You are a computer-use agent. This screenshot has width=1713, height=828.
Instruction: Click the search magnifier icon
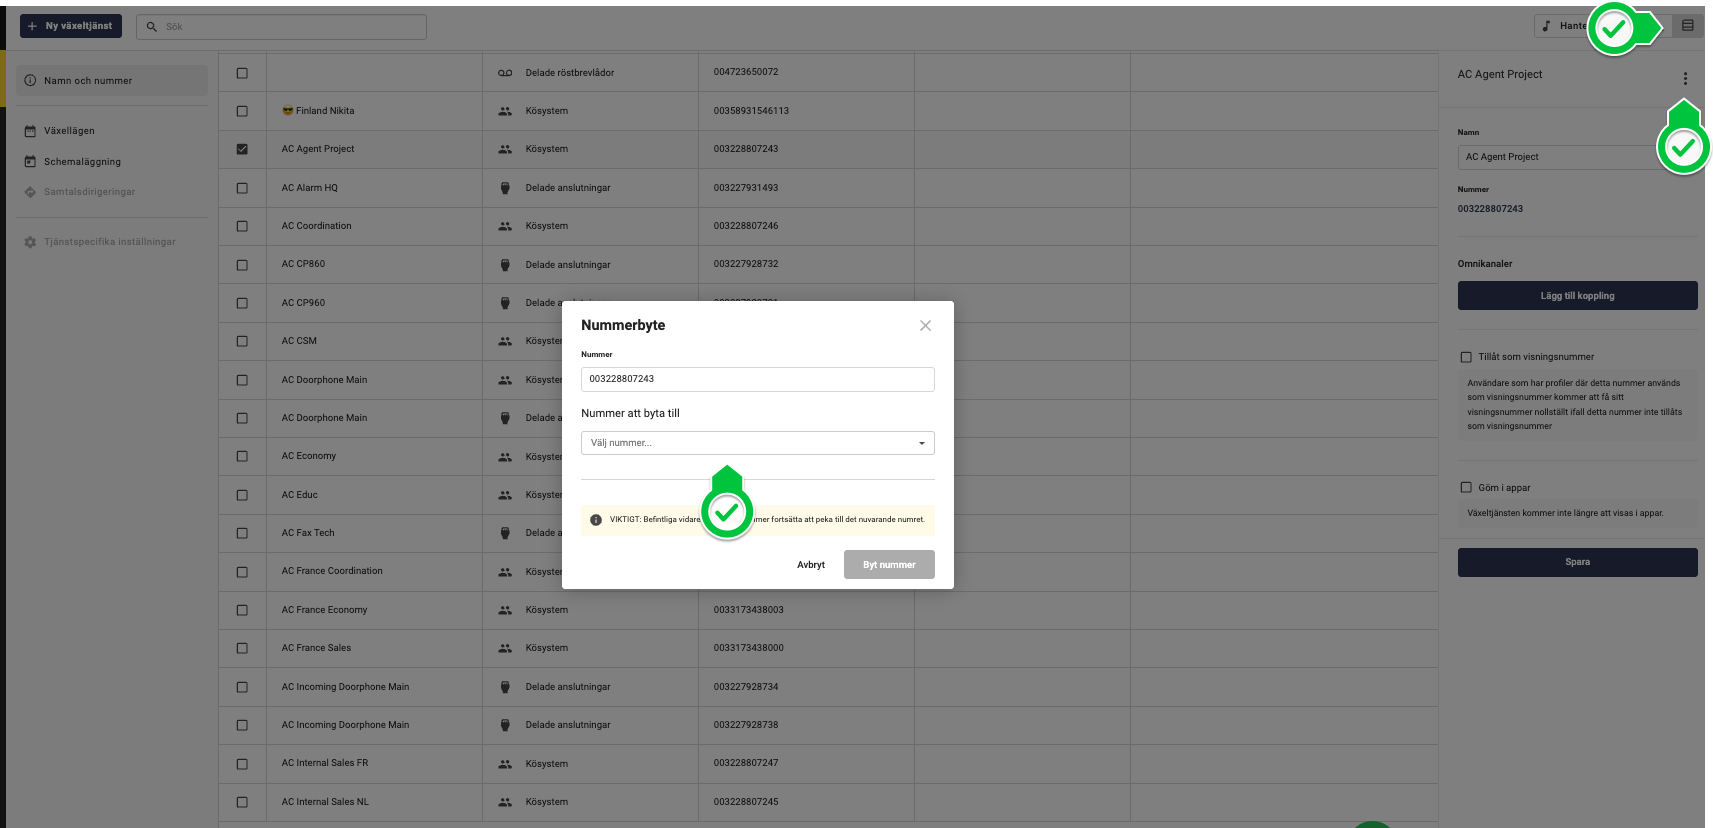pyautogui.click(x=152, y=27)
